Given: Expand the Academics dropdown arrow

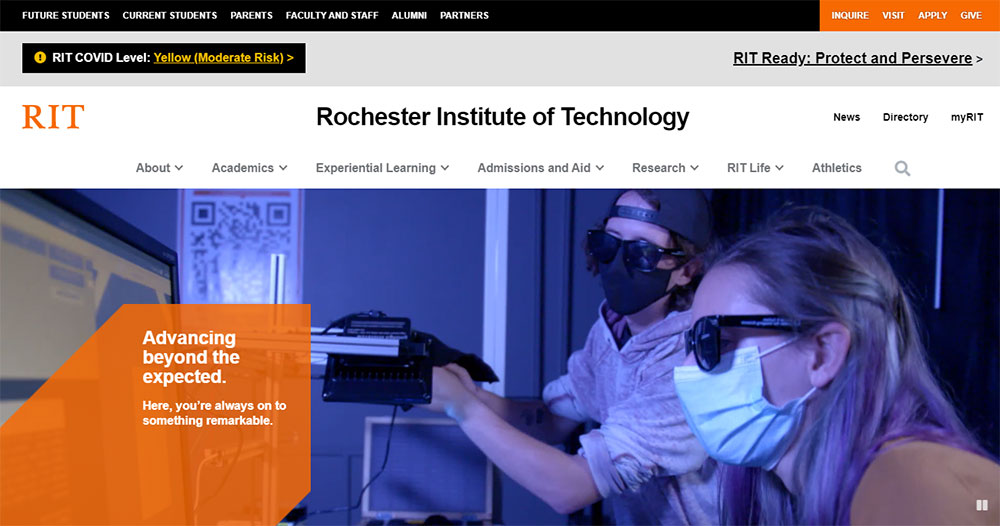Looking at the screenshot, I should 283,168.
